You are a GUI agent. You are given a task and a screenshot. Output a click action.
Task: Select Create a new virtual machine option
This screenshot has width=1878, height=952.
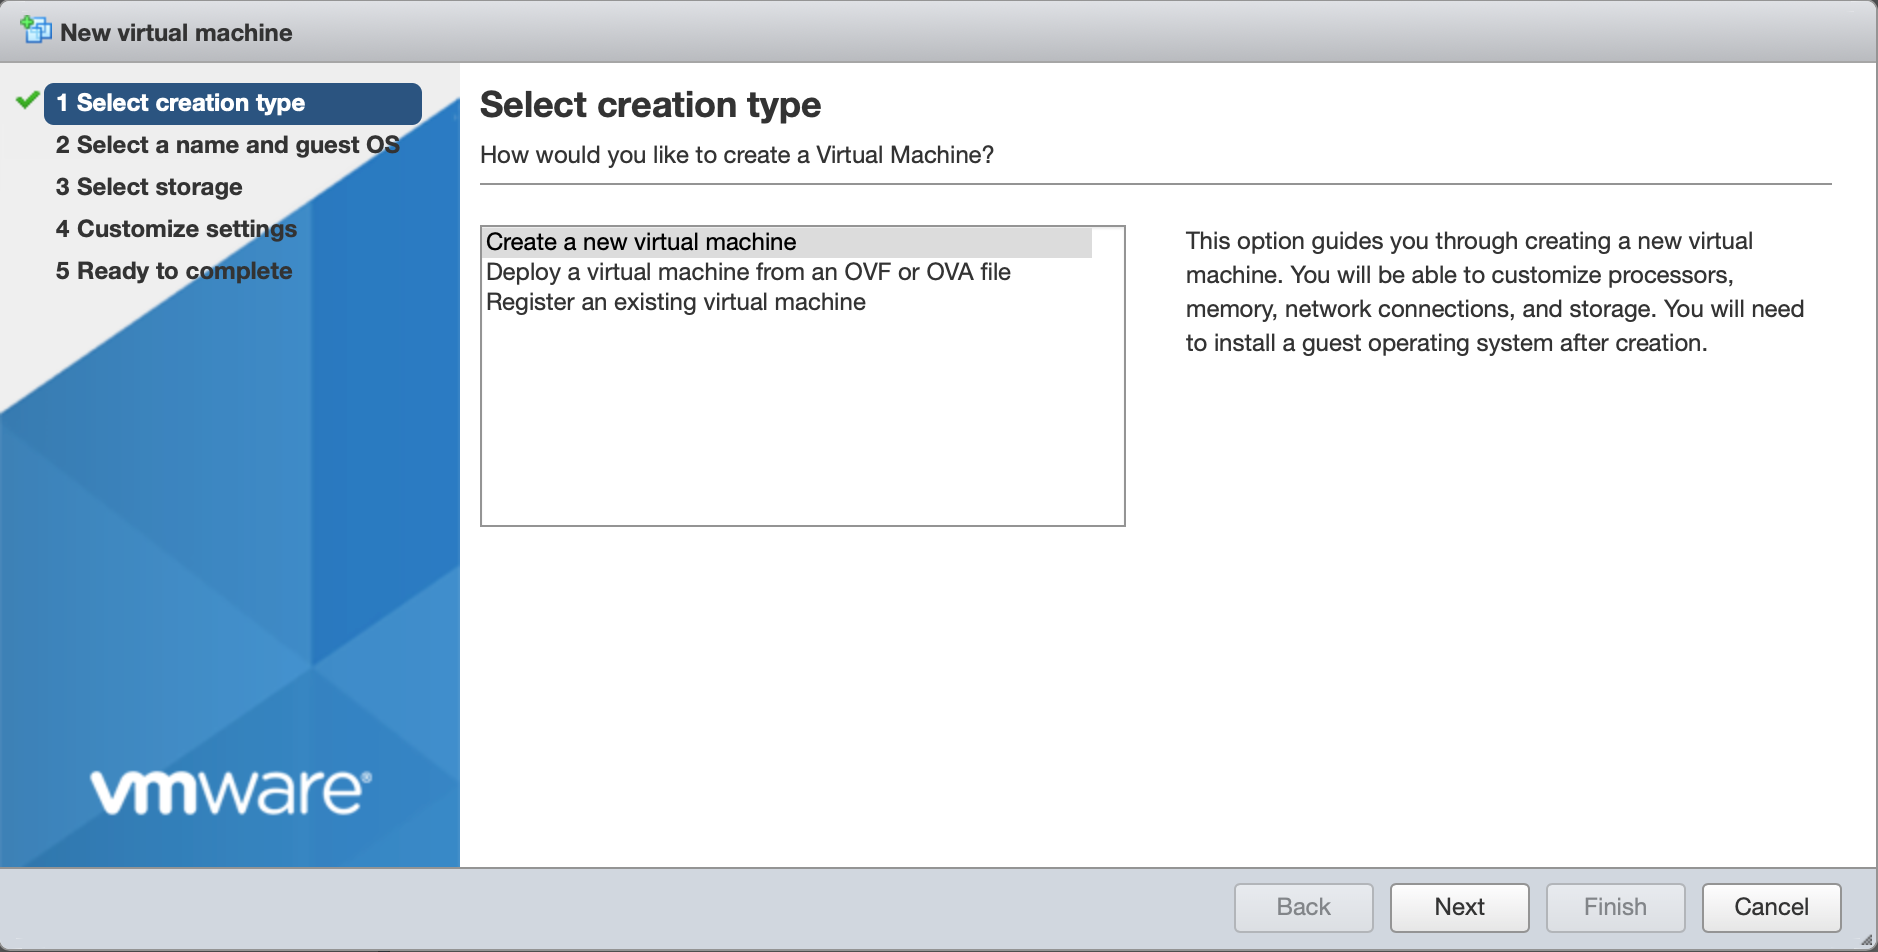[x=641, y=242]
